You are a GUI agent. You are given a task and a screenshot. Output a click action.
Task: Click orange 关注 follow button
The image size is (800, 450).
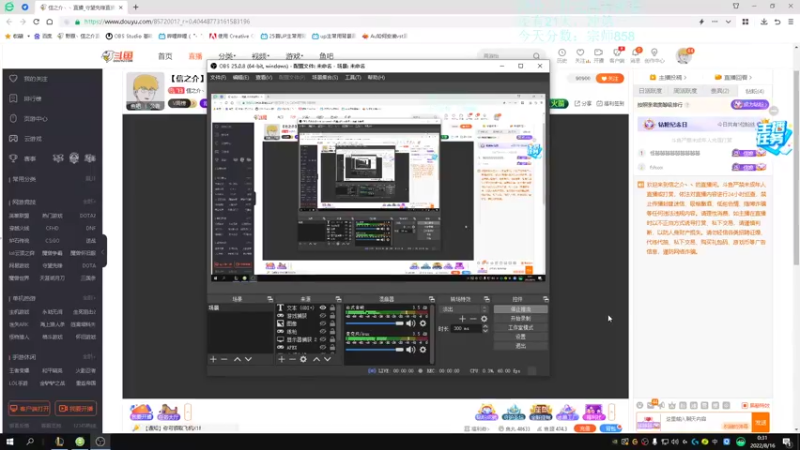(x=610, y=79)
